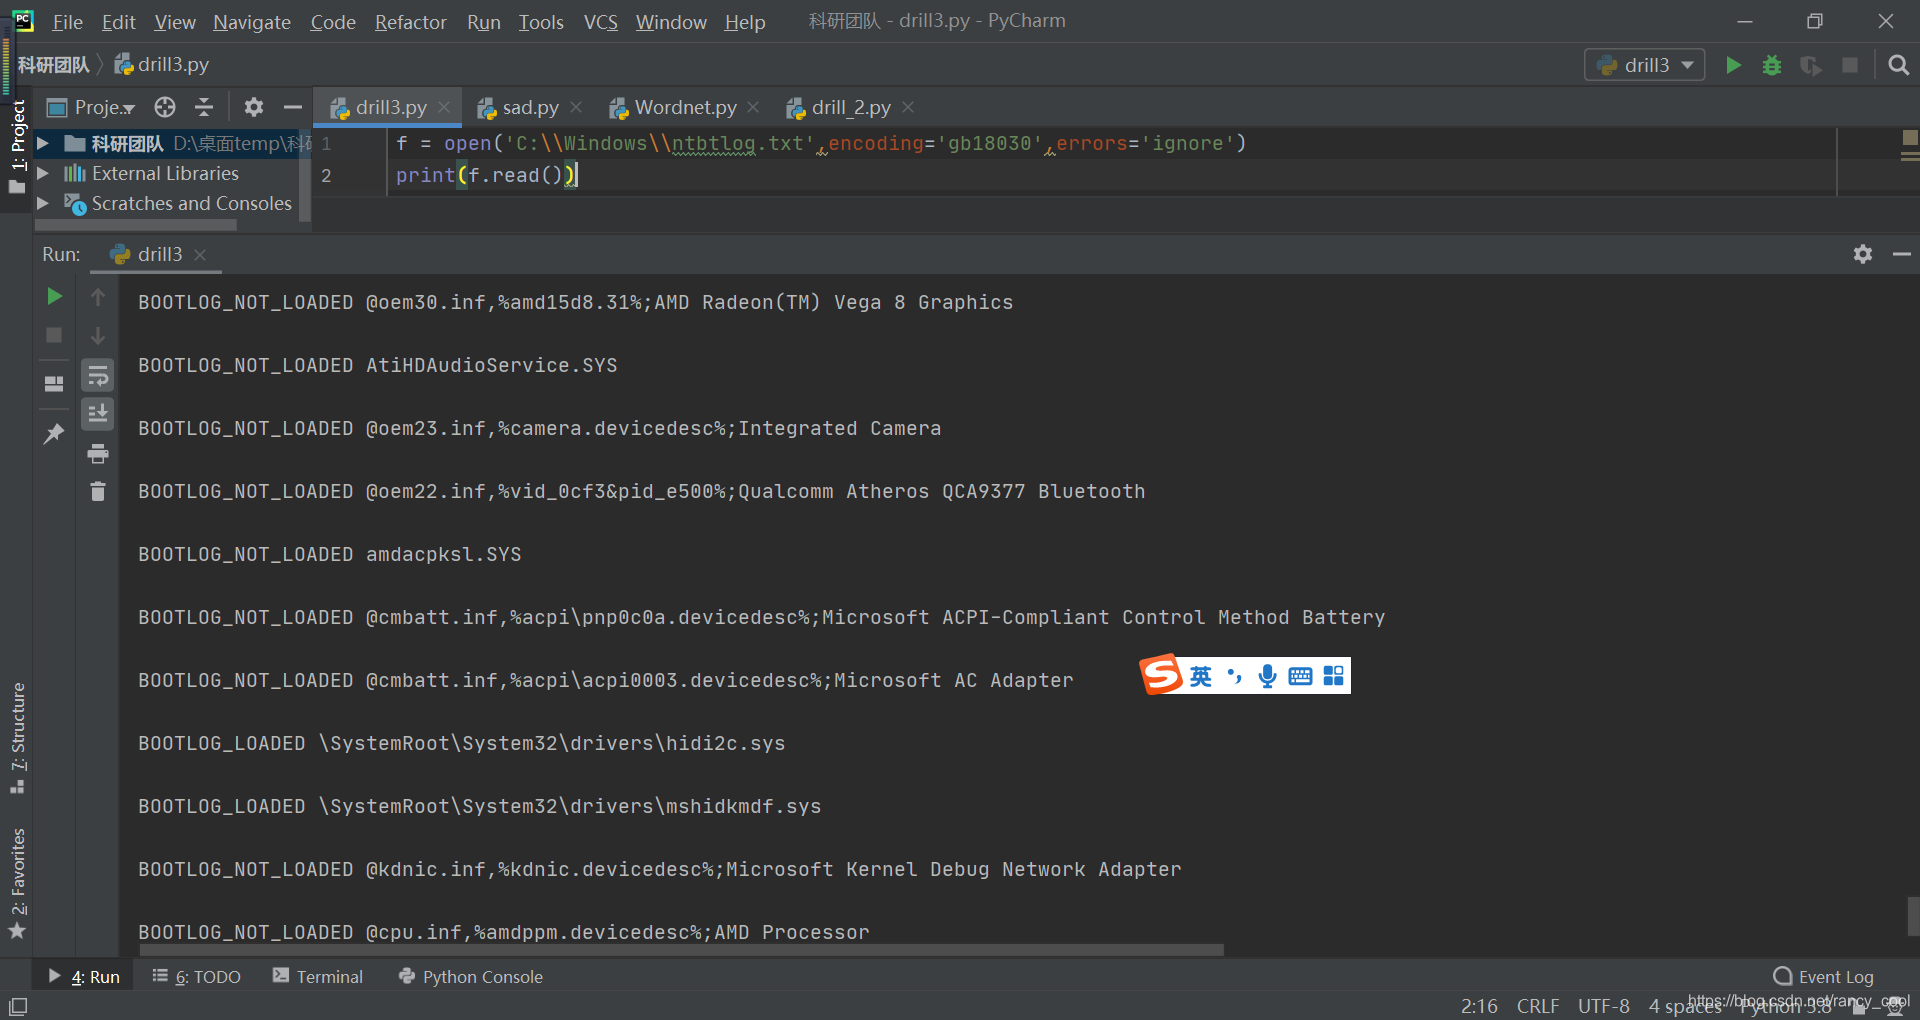Toggle Sogou IME English/Chinese mode
This screenshot has width=1920, height=1020.
click(1200, 676)
